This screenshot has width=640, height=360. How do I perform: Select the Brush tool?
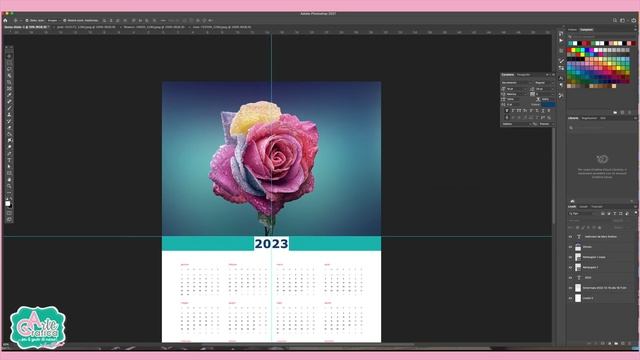[9, 109]
